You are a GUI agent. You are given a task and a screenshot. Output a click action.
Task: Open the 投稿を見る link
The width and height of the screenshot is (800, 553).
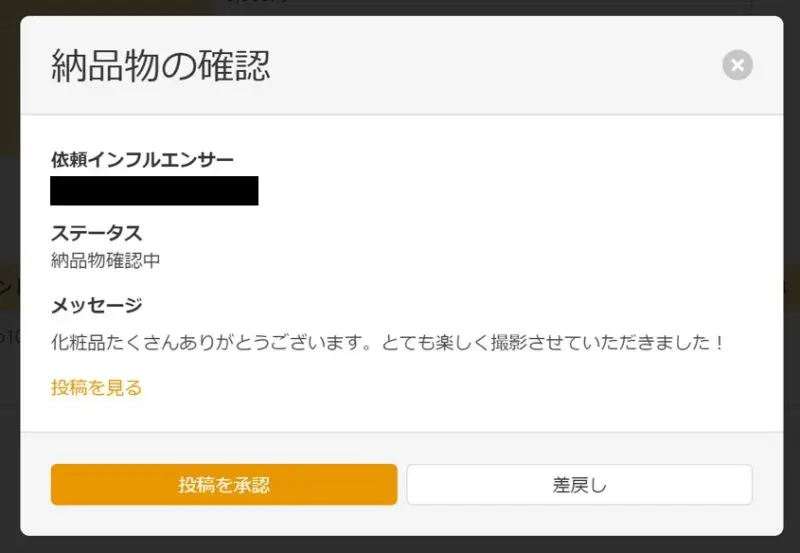point(96,388)
